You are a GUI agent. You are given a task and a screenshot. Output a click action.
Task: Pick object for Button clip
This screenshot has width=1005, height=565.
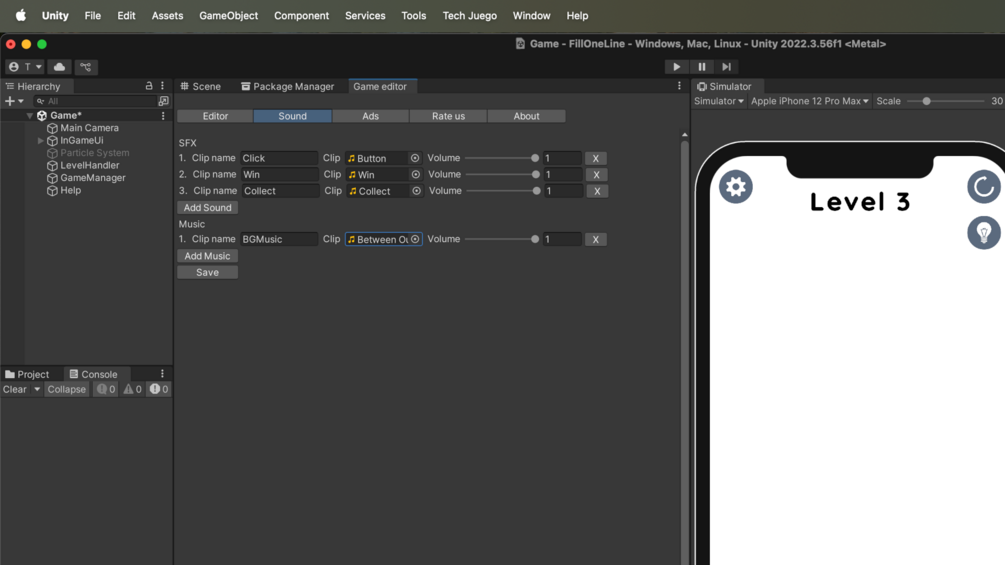tap(415, 158)
